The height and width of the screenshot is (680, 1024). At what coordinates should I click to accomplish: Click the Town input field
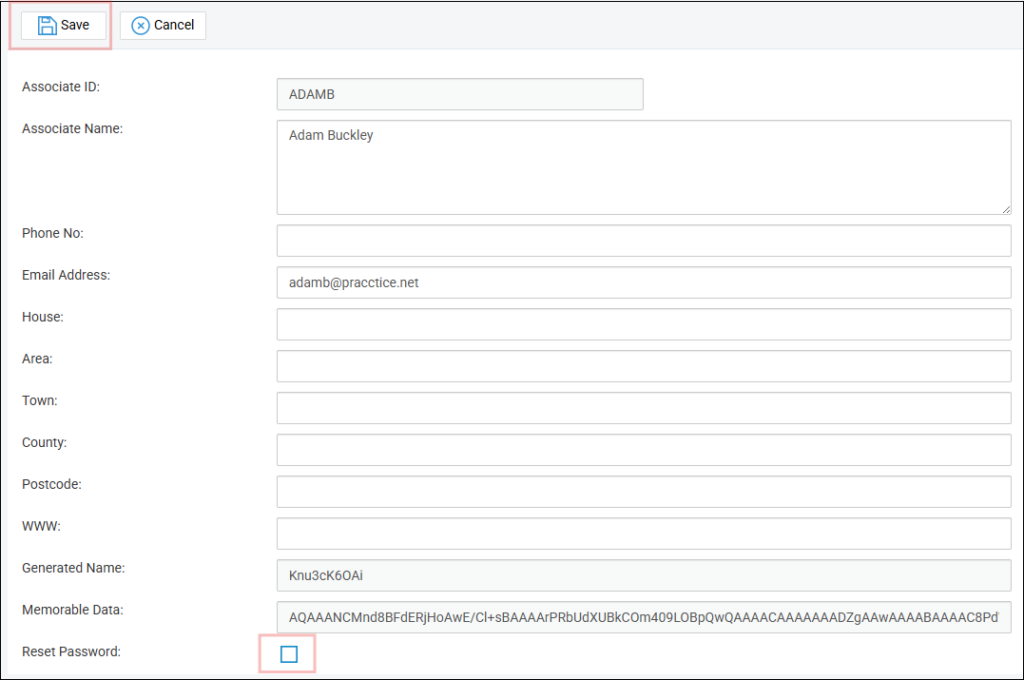tap(644, 408)
